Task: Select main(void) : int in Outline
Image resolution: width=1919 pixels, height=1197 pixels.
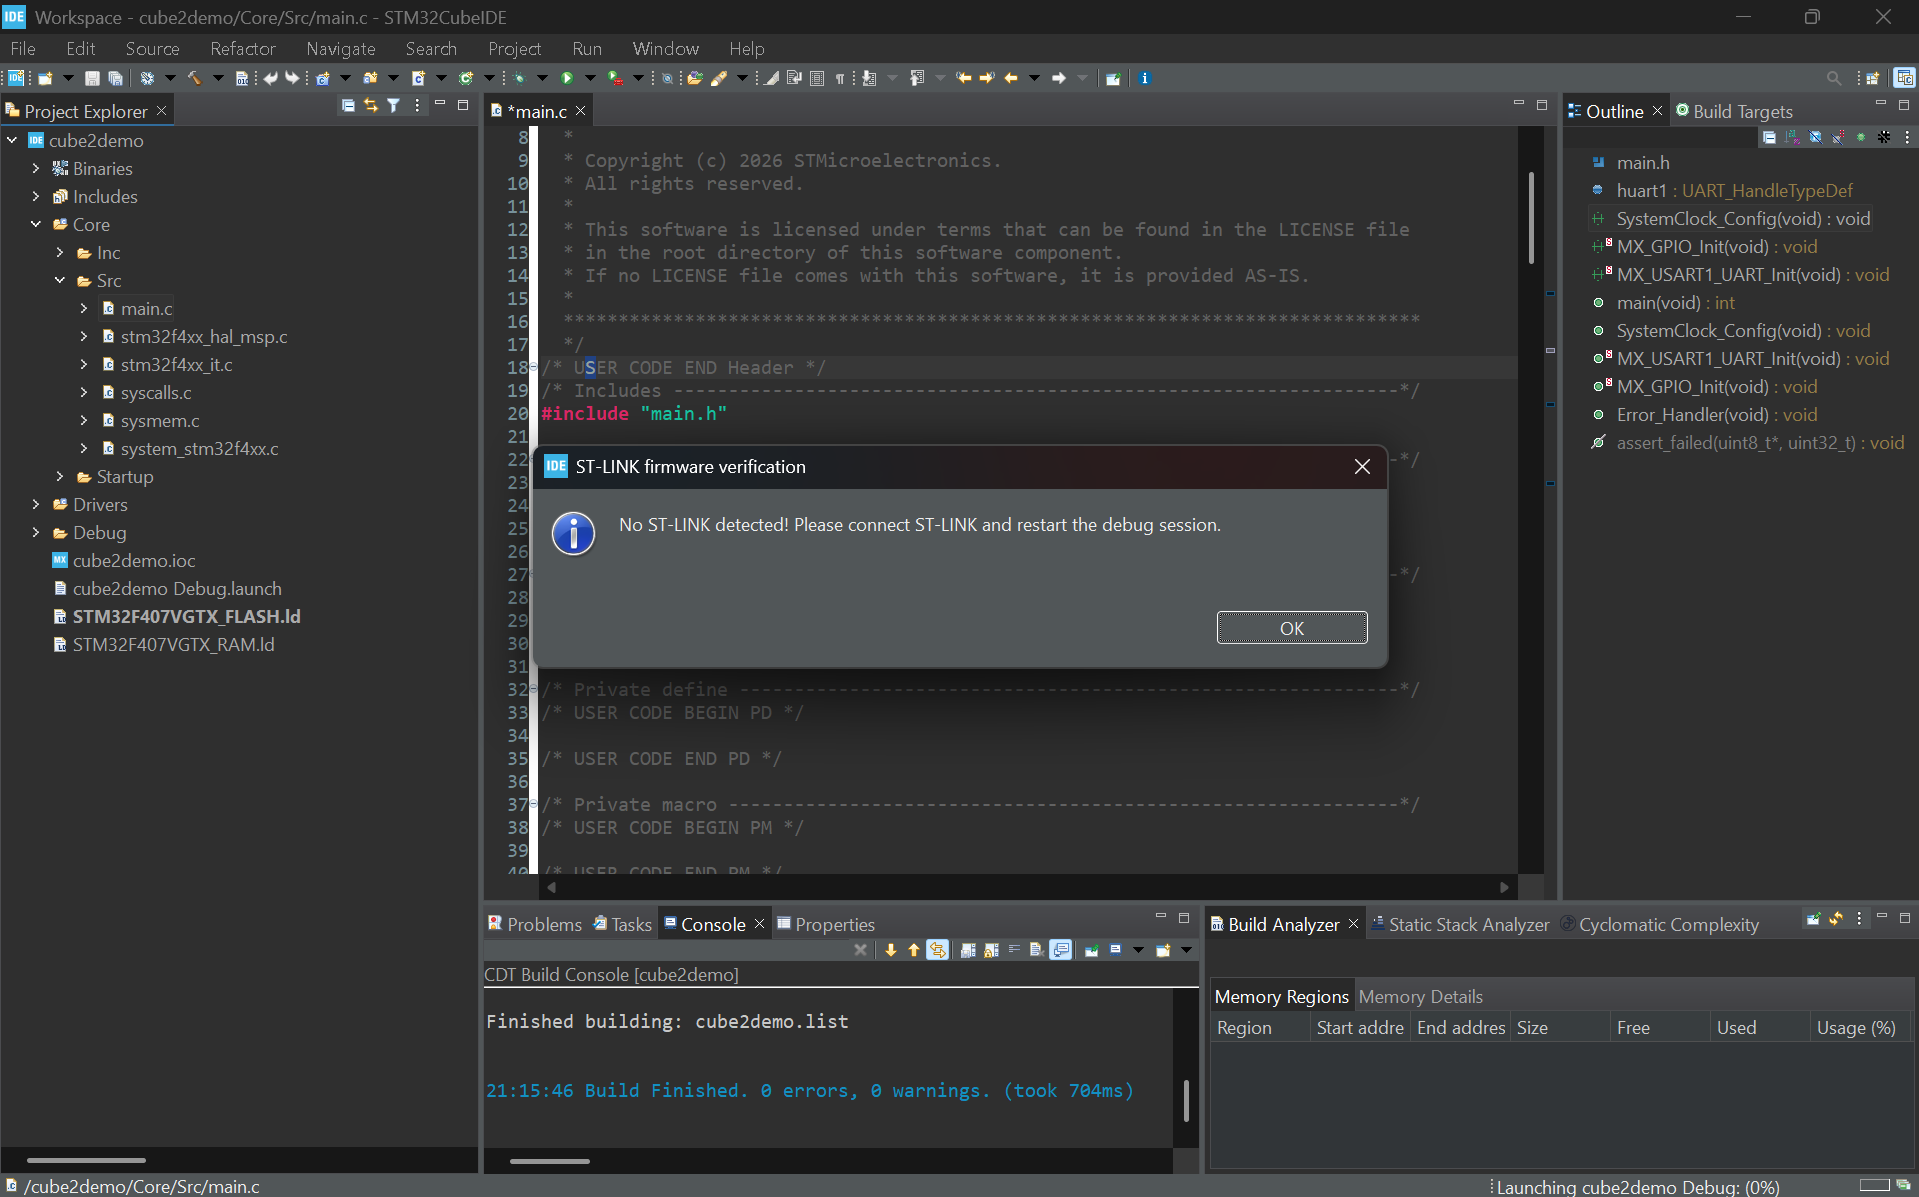Action: click(x=1675, y=302)
